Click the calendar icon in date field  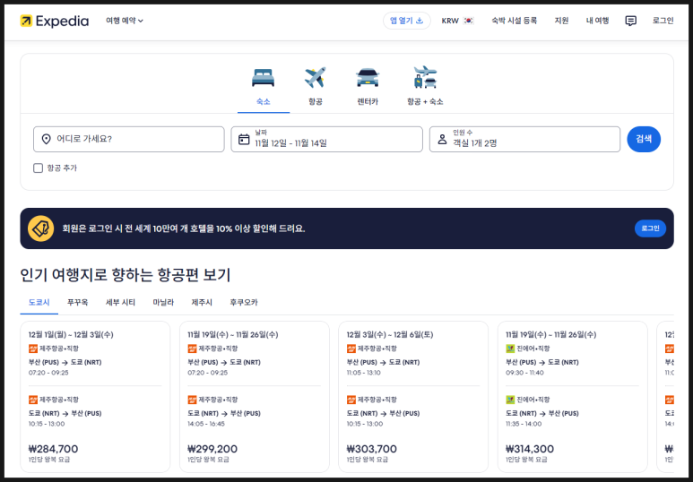[x=243, y=139]
